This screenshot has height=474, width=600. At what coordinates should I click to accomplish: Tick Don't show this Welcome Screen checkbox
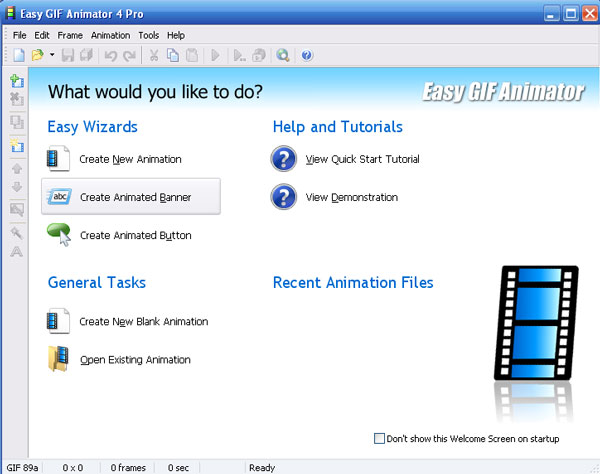click(x=379, y=438)
